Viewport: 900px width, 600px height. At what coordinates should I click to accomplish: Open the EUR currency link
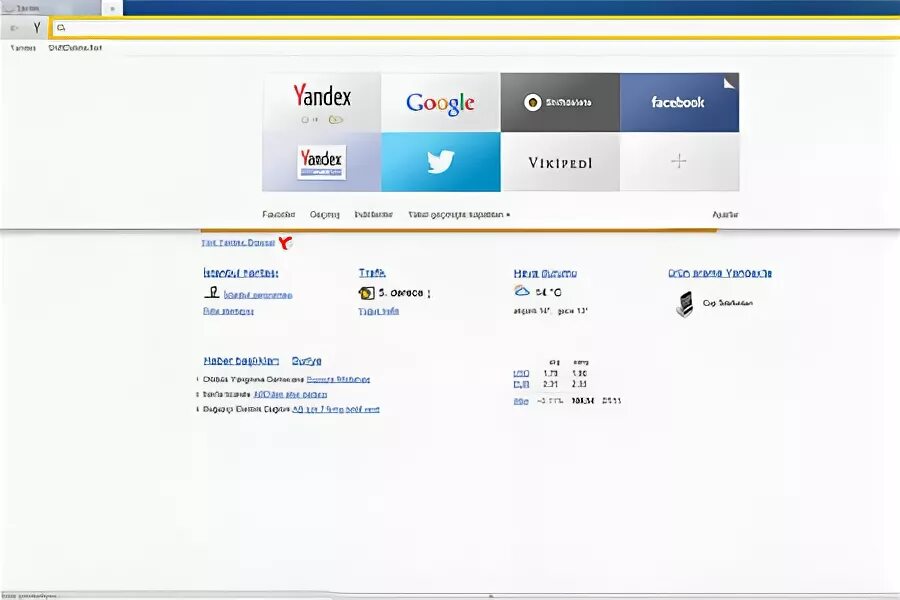click(521, 384)
